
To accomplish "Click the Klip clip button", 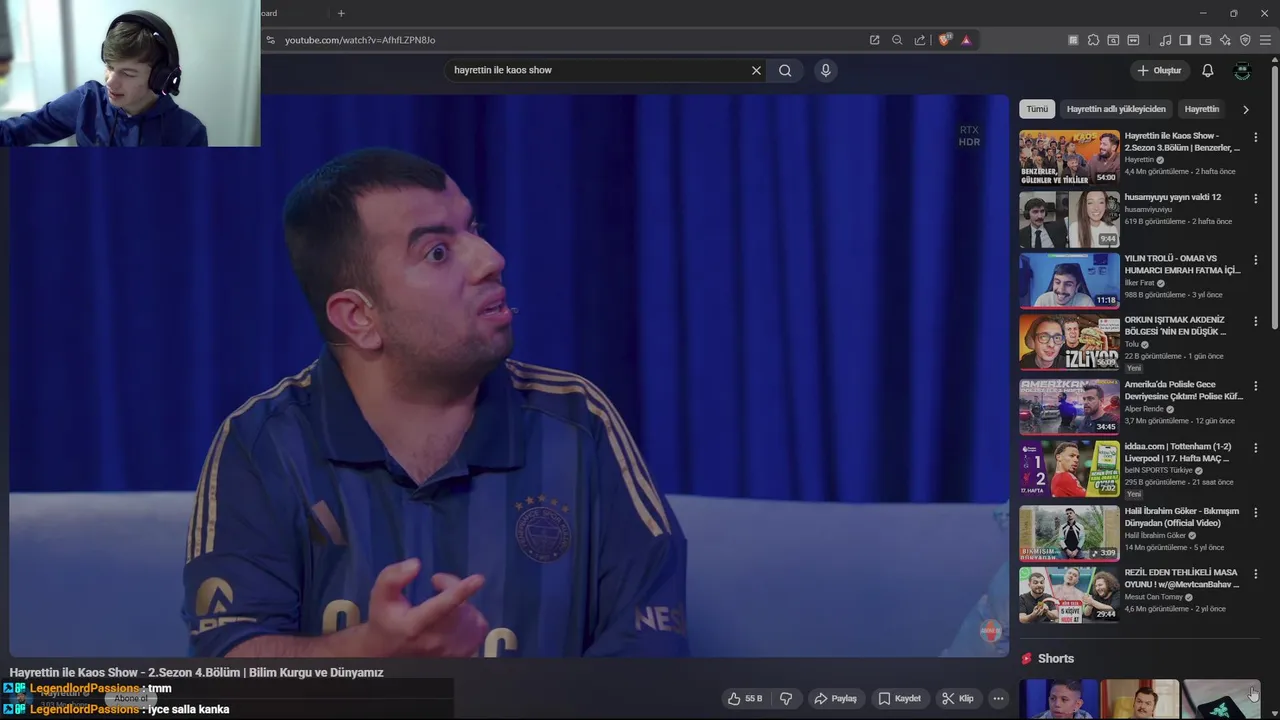I will click(x=958, y=698).
